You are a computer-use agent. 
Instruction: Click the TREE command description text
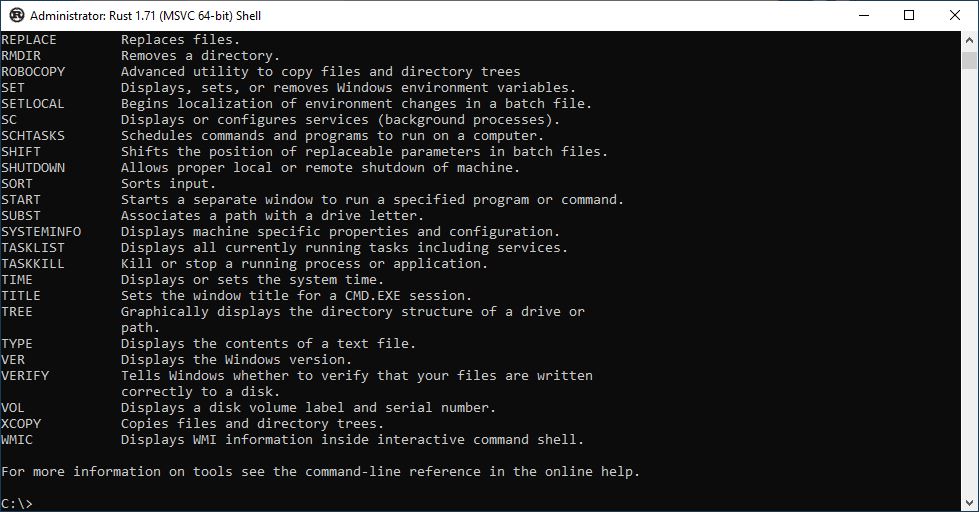pyautogui.click(x=353, y=319)
